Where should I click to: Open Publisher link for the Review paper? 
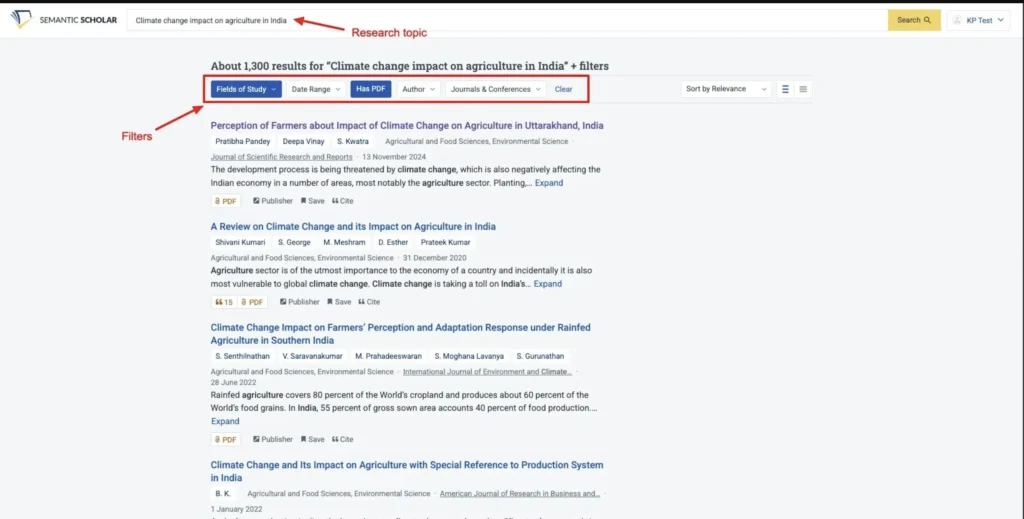tap(300, 302)
